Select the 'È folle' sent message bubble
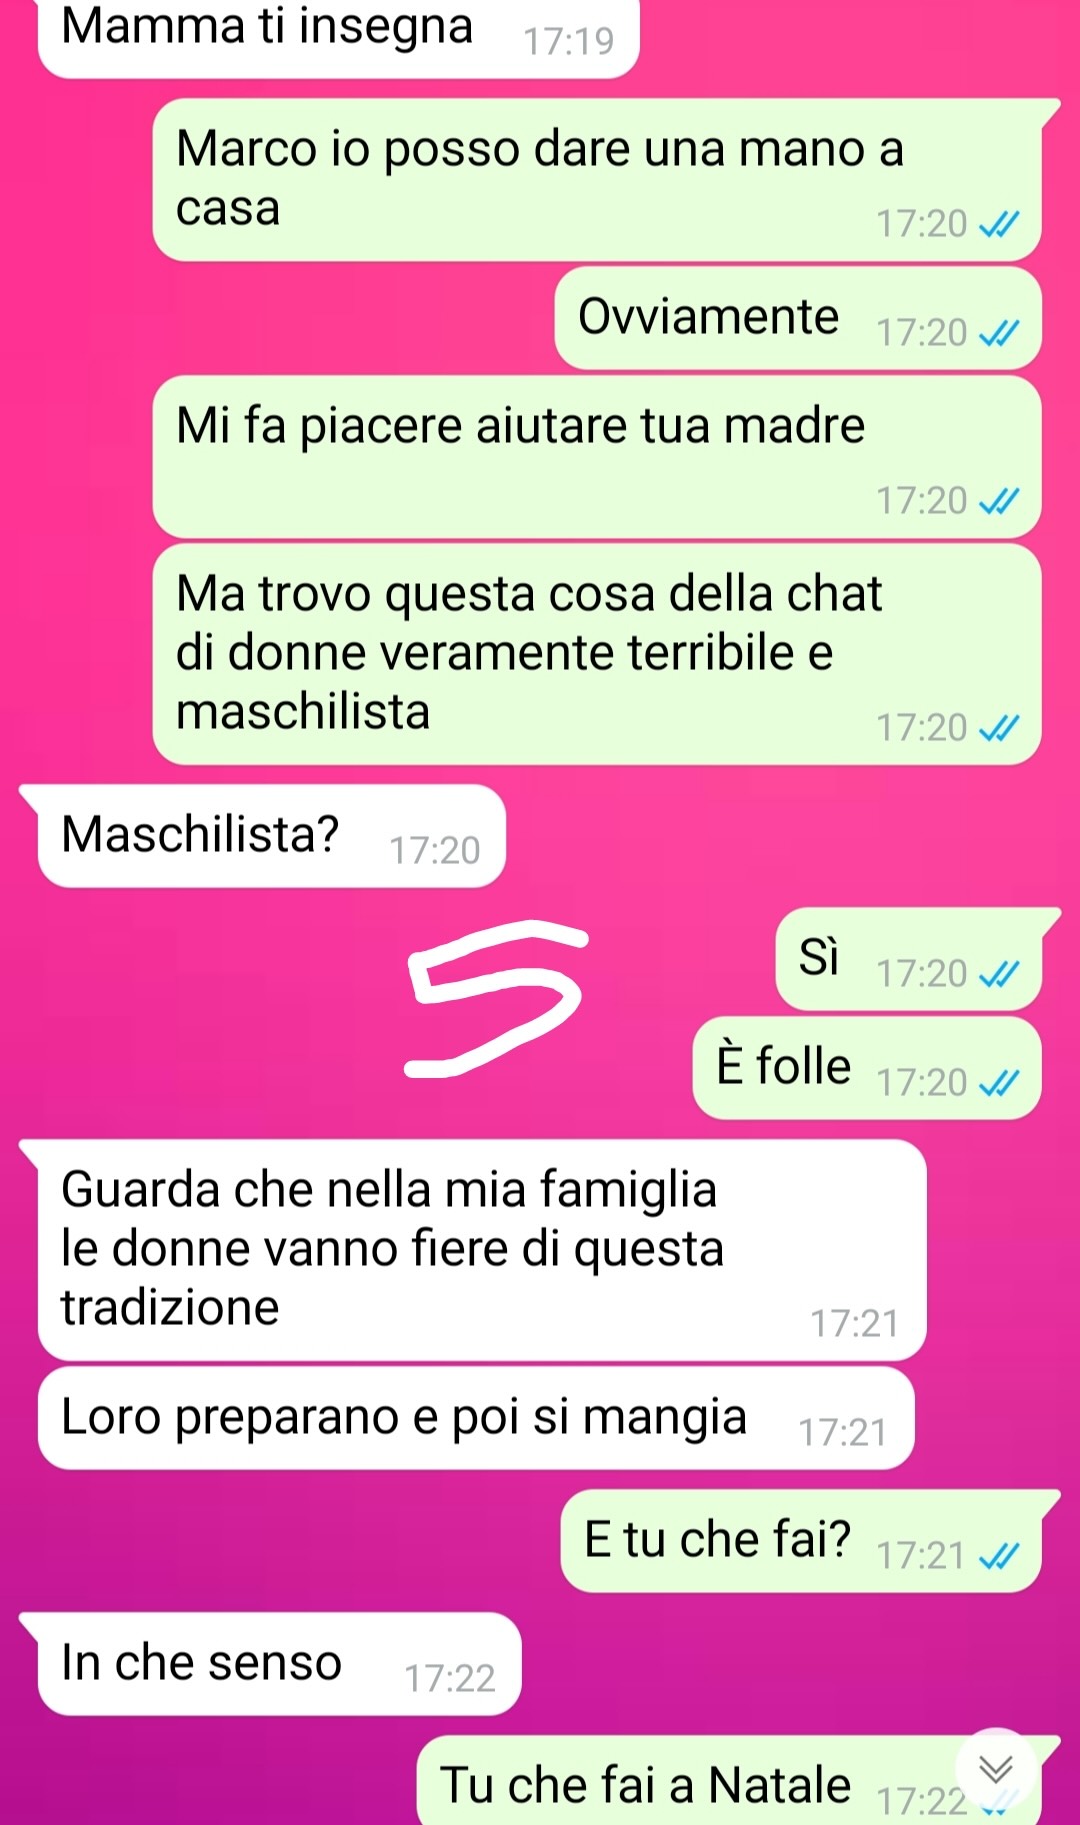1080x1825 pixels. pos(867,1068)
